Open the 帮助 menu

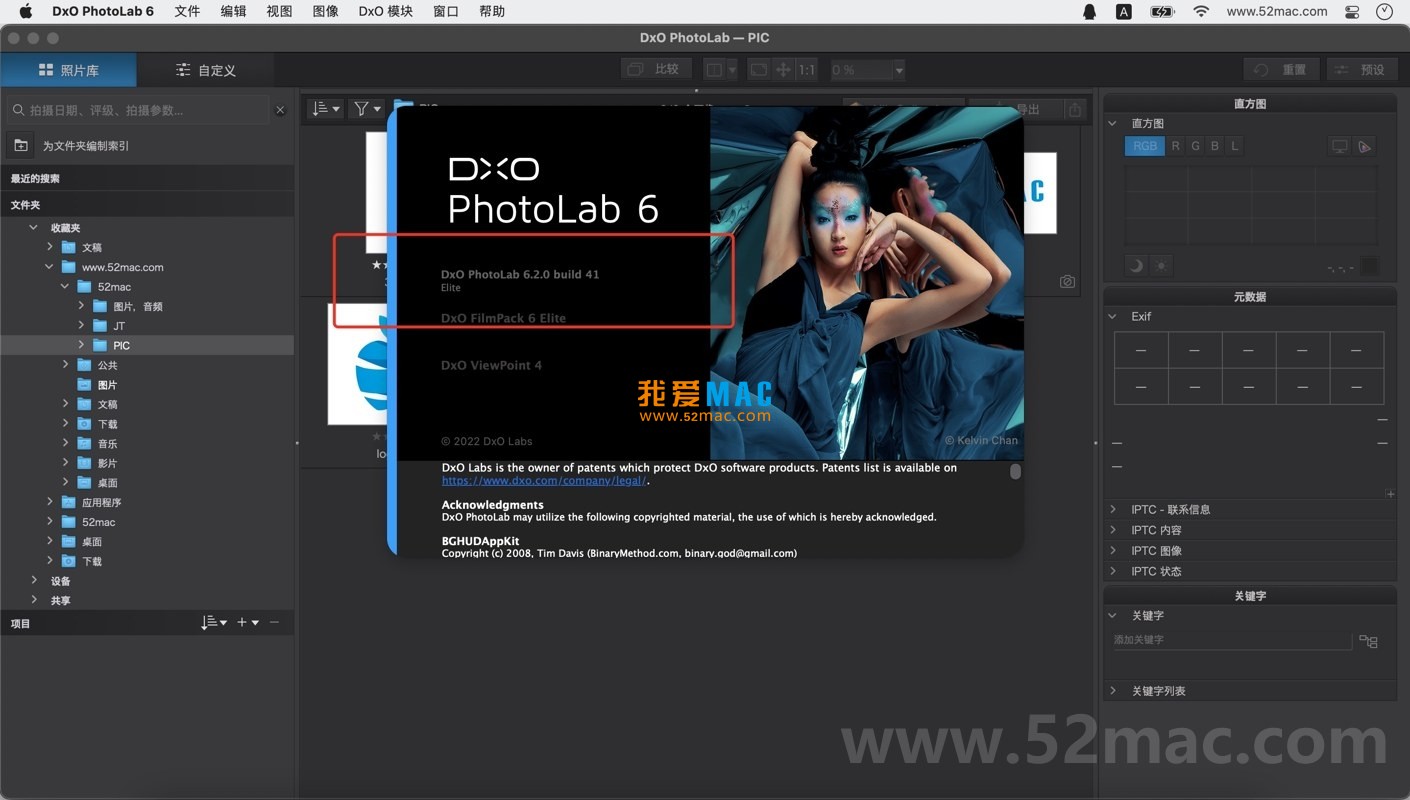[x=492, y=12]
